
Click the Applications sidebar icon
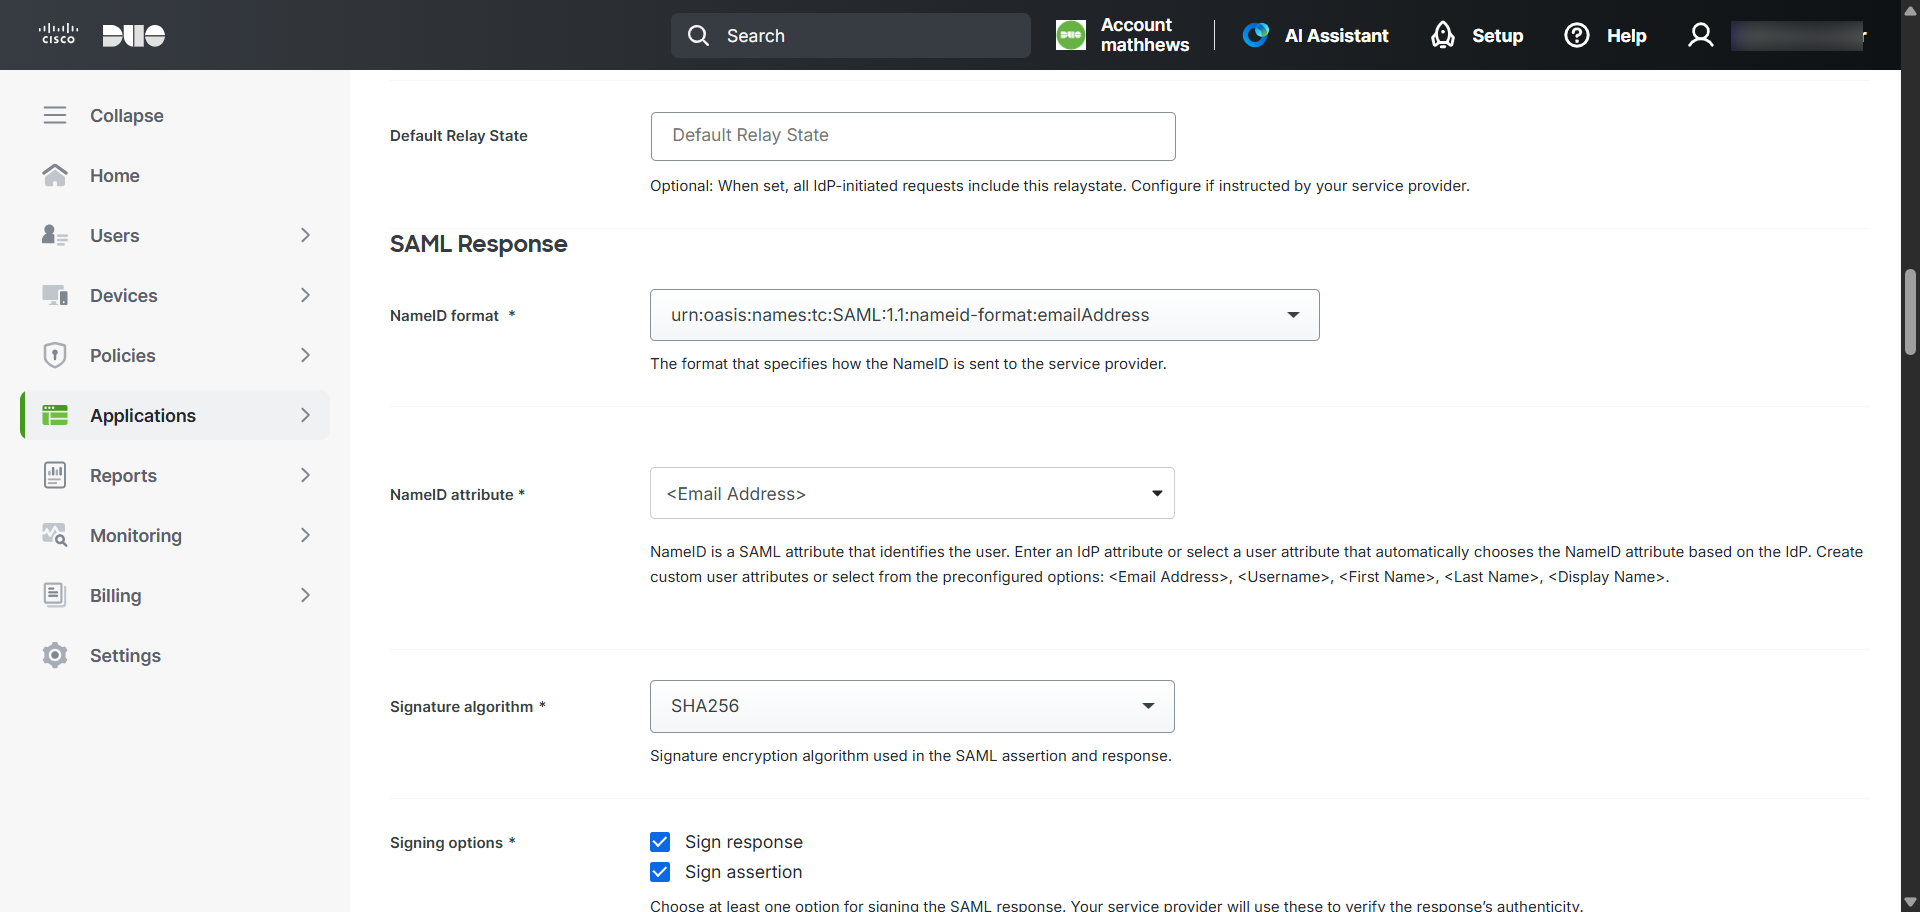pyautogui.click(x=55, y=415)
